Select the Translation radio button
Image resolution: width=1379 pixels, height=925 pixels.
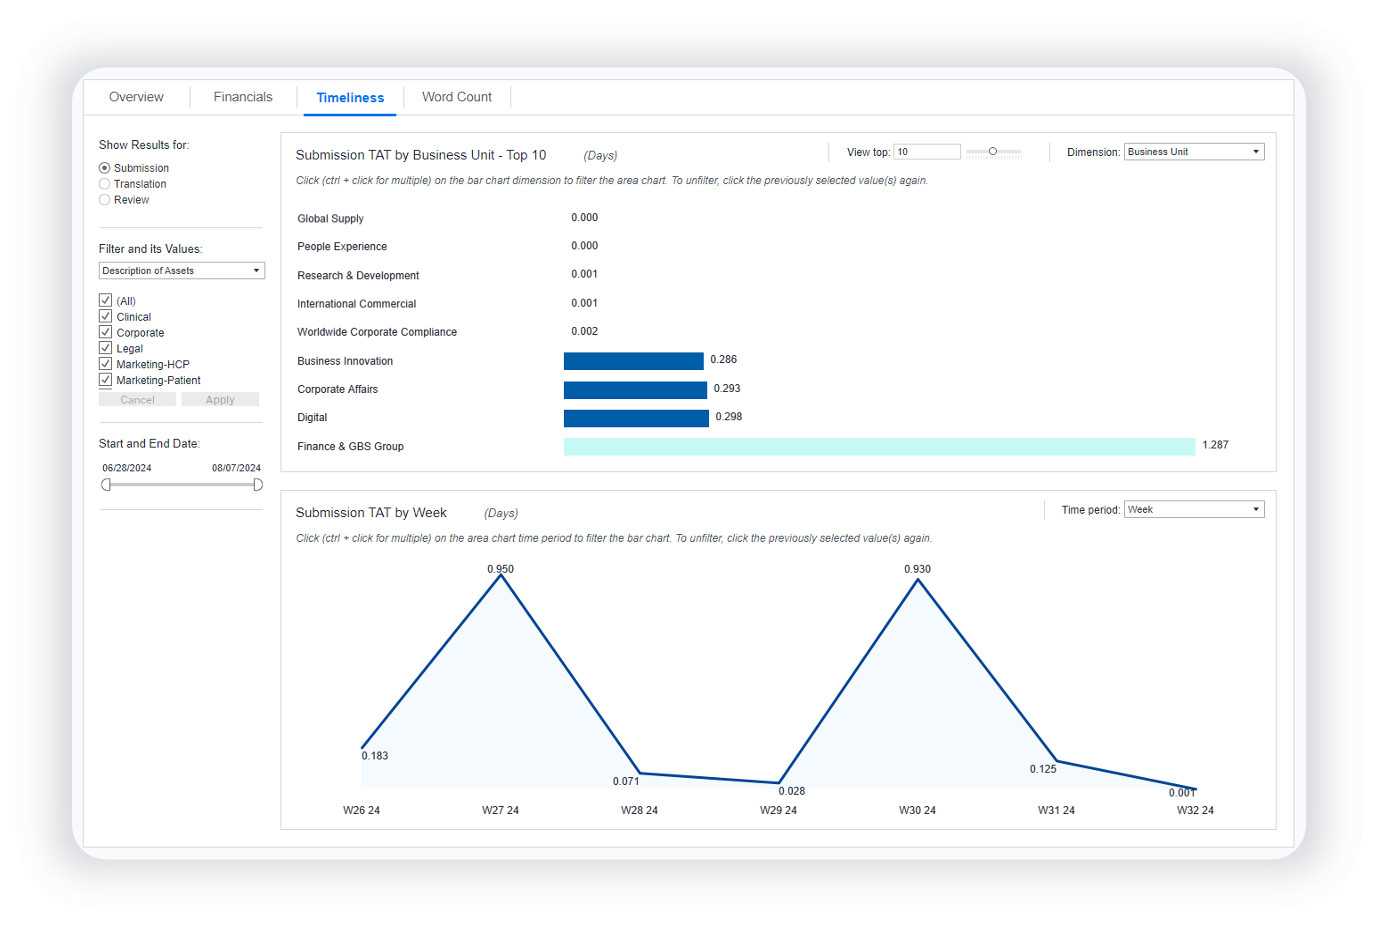[x=105, y=184]
